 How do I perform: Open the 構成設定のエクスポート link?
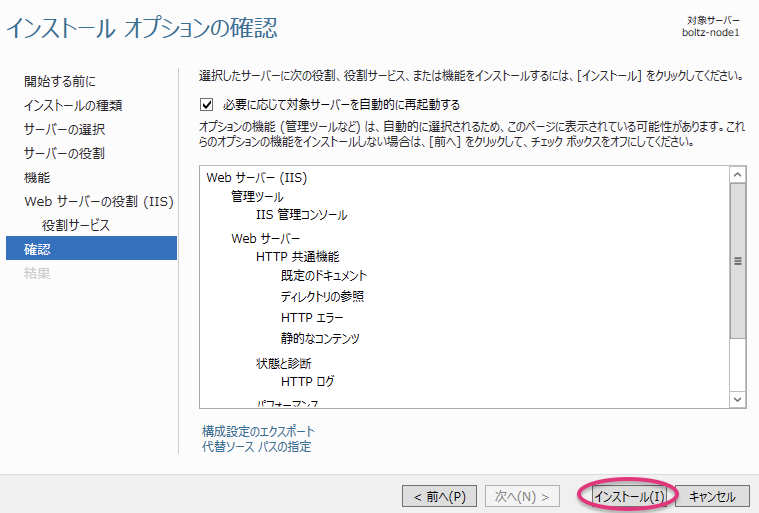click(x=258, y=431)
